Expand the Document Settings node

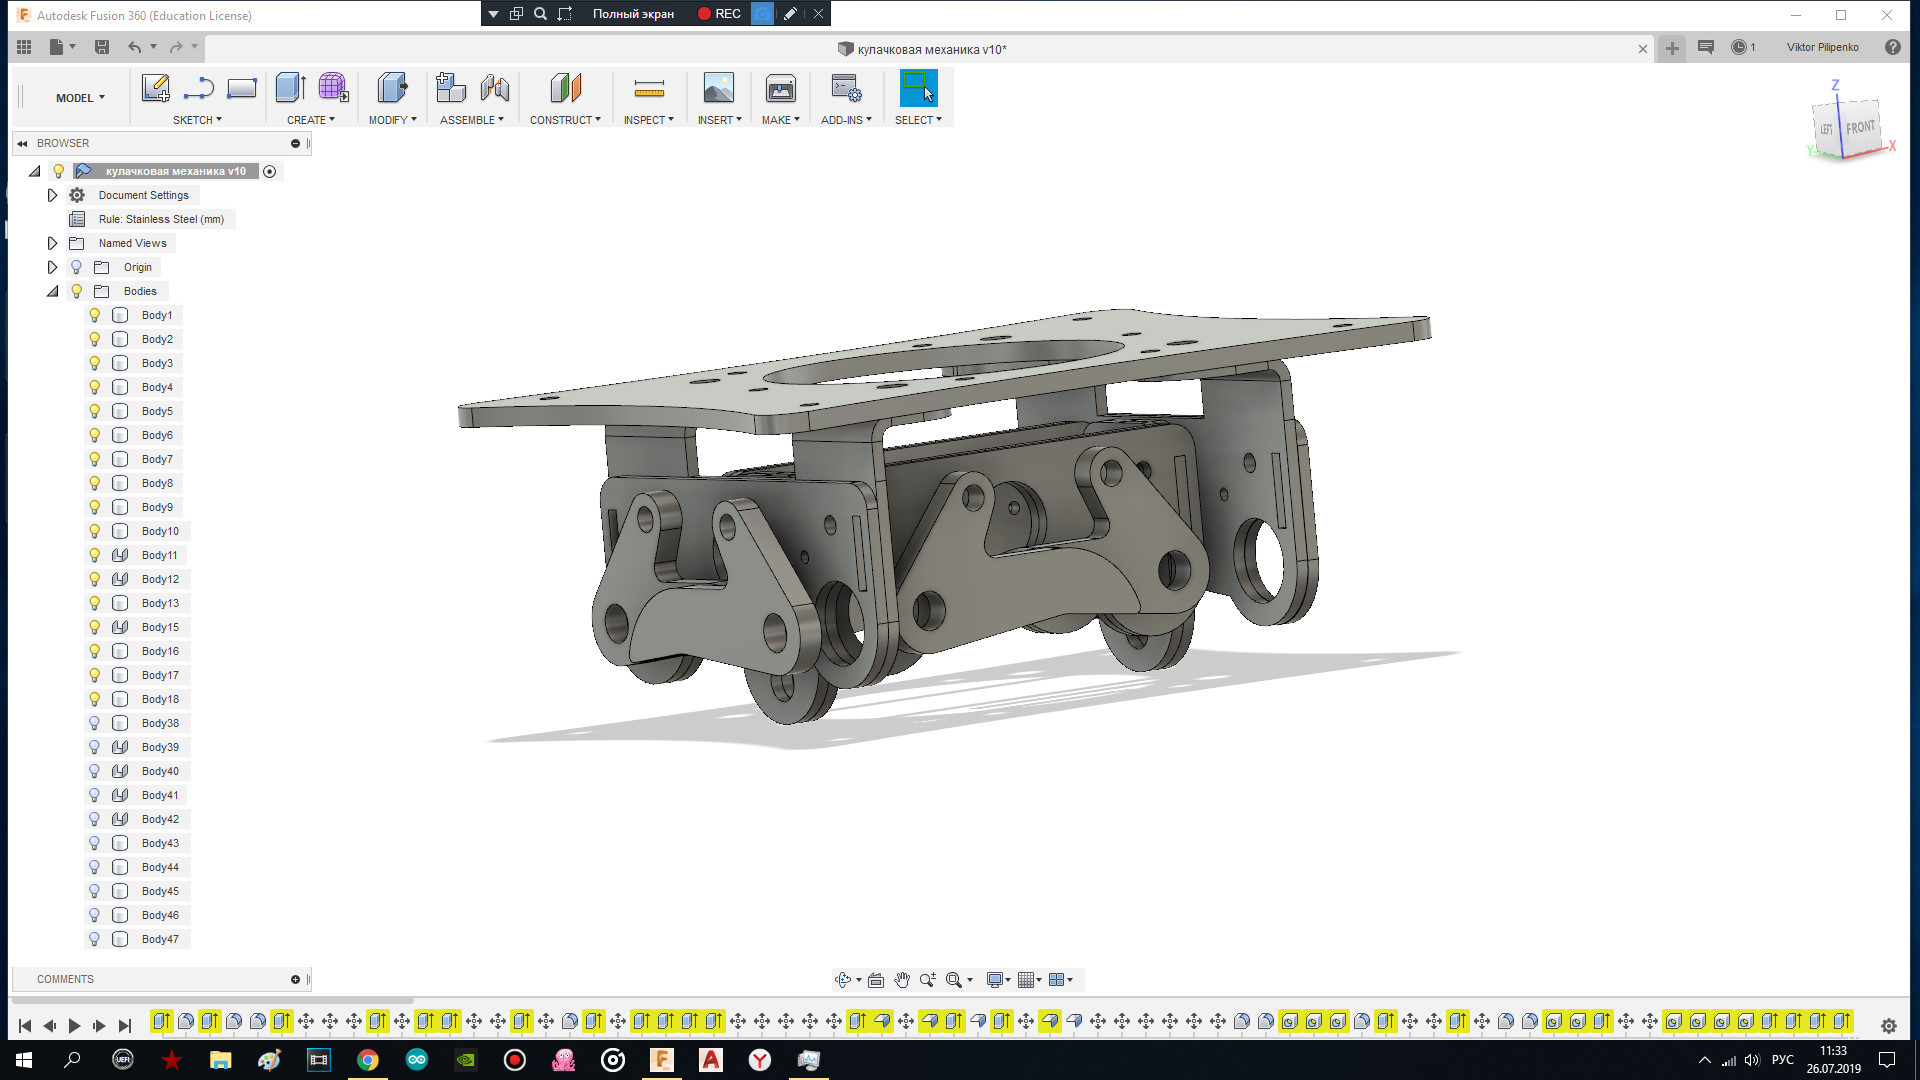[x=53, y=195]
